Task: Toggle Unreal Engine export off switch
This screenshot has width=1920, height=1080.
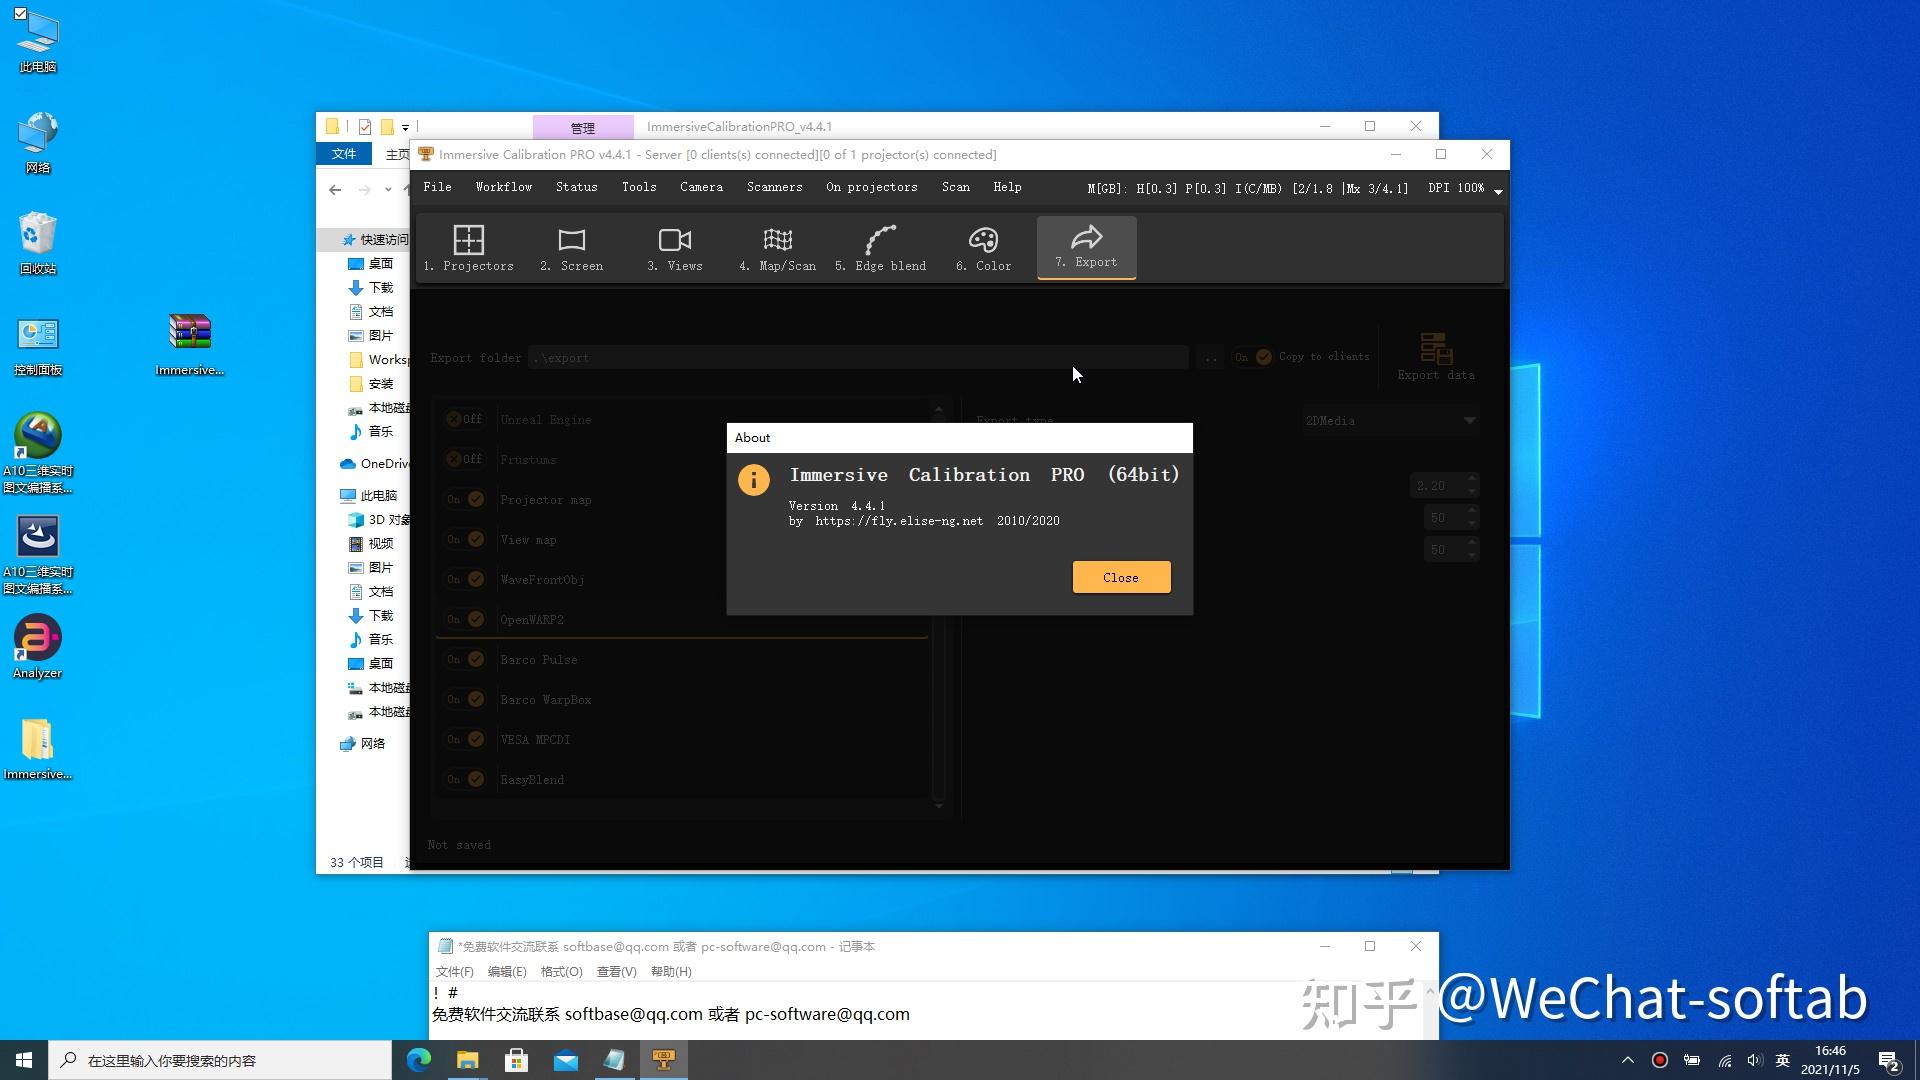Action: (x=465, y=420)
